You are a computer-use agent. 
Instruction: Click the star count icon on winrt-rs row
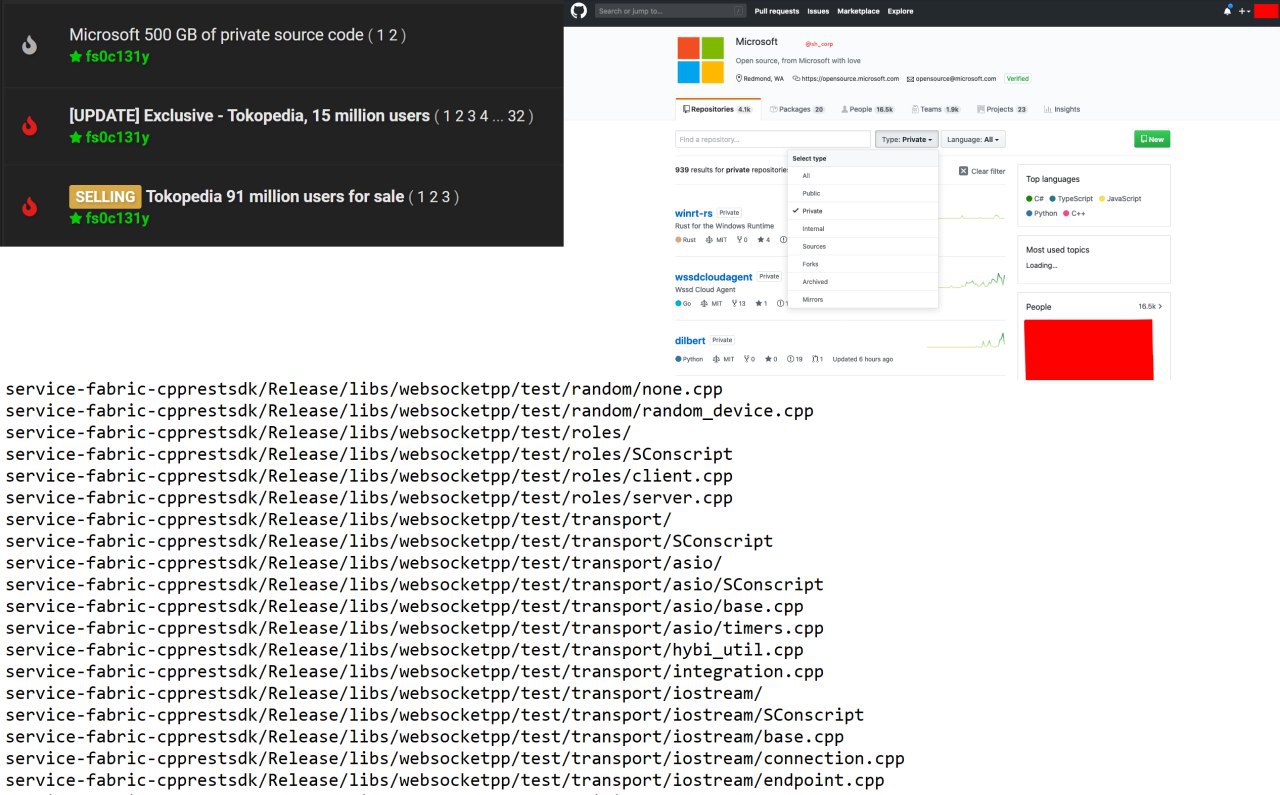click(760, 240)
